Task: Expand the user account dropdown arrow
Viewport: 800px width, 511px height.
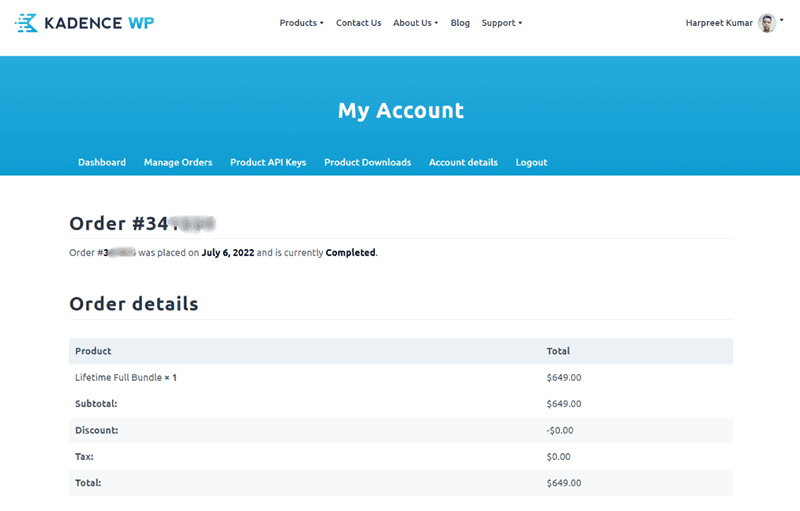Action: click(782, 20)
